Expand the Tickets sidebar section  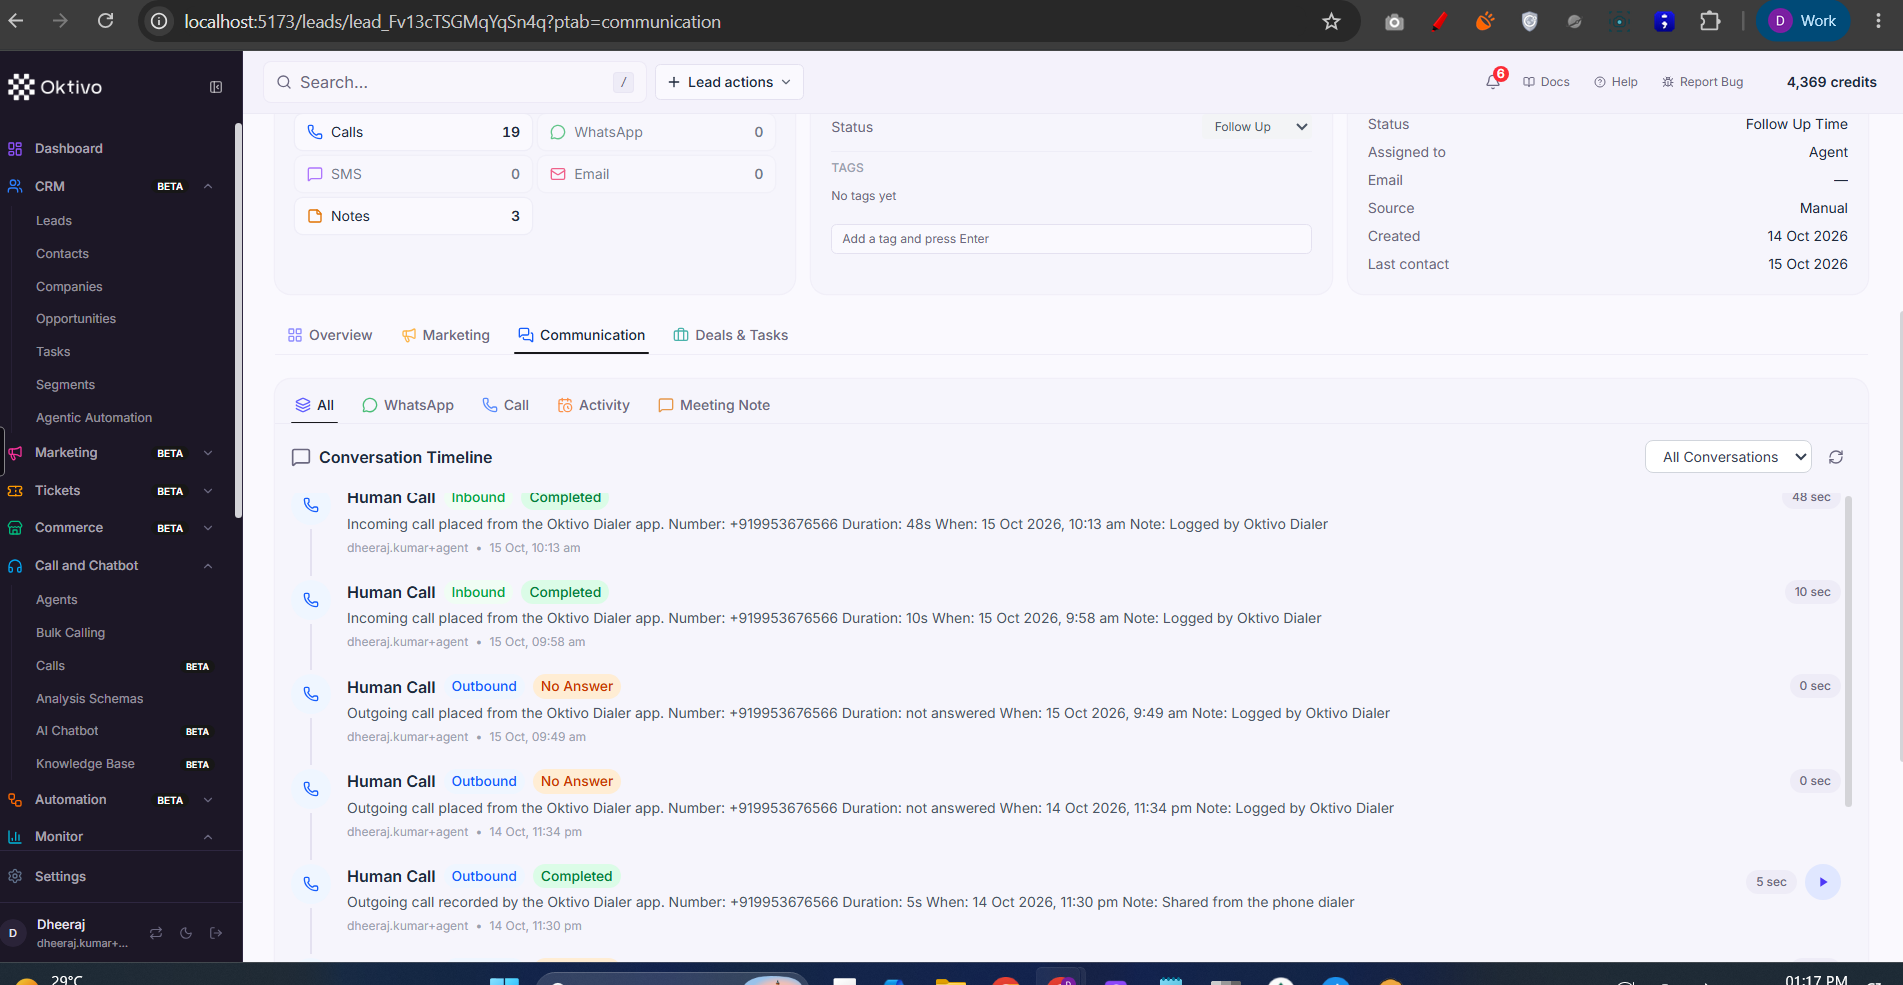(x=208, y=491)
